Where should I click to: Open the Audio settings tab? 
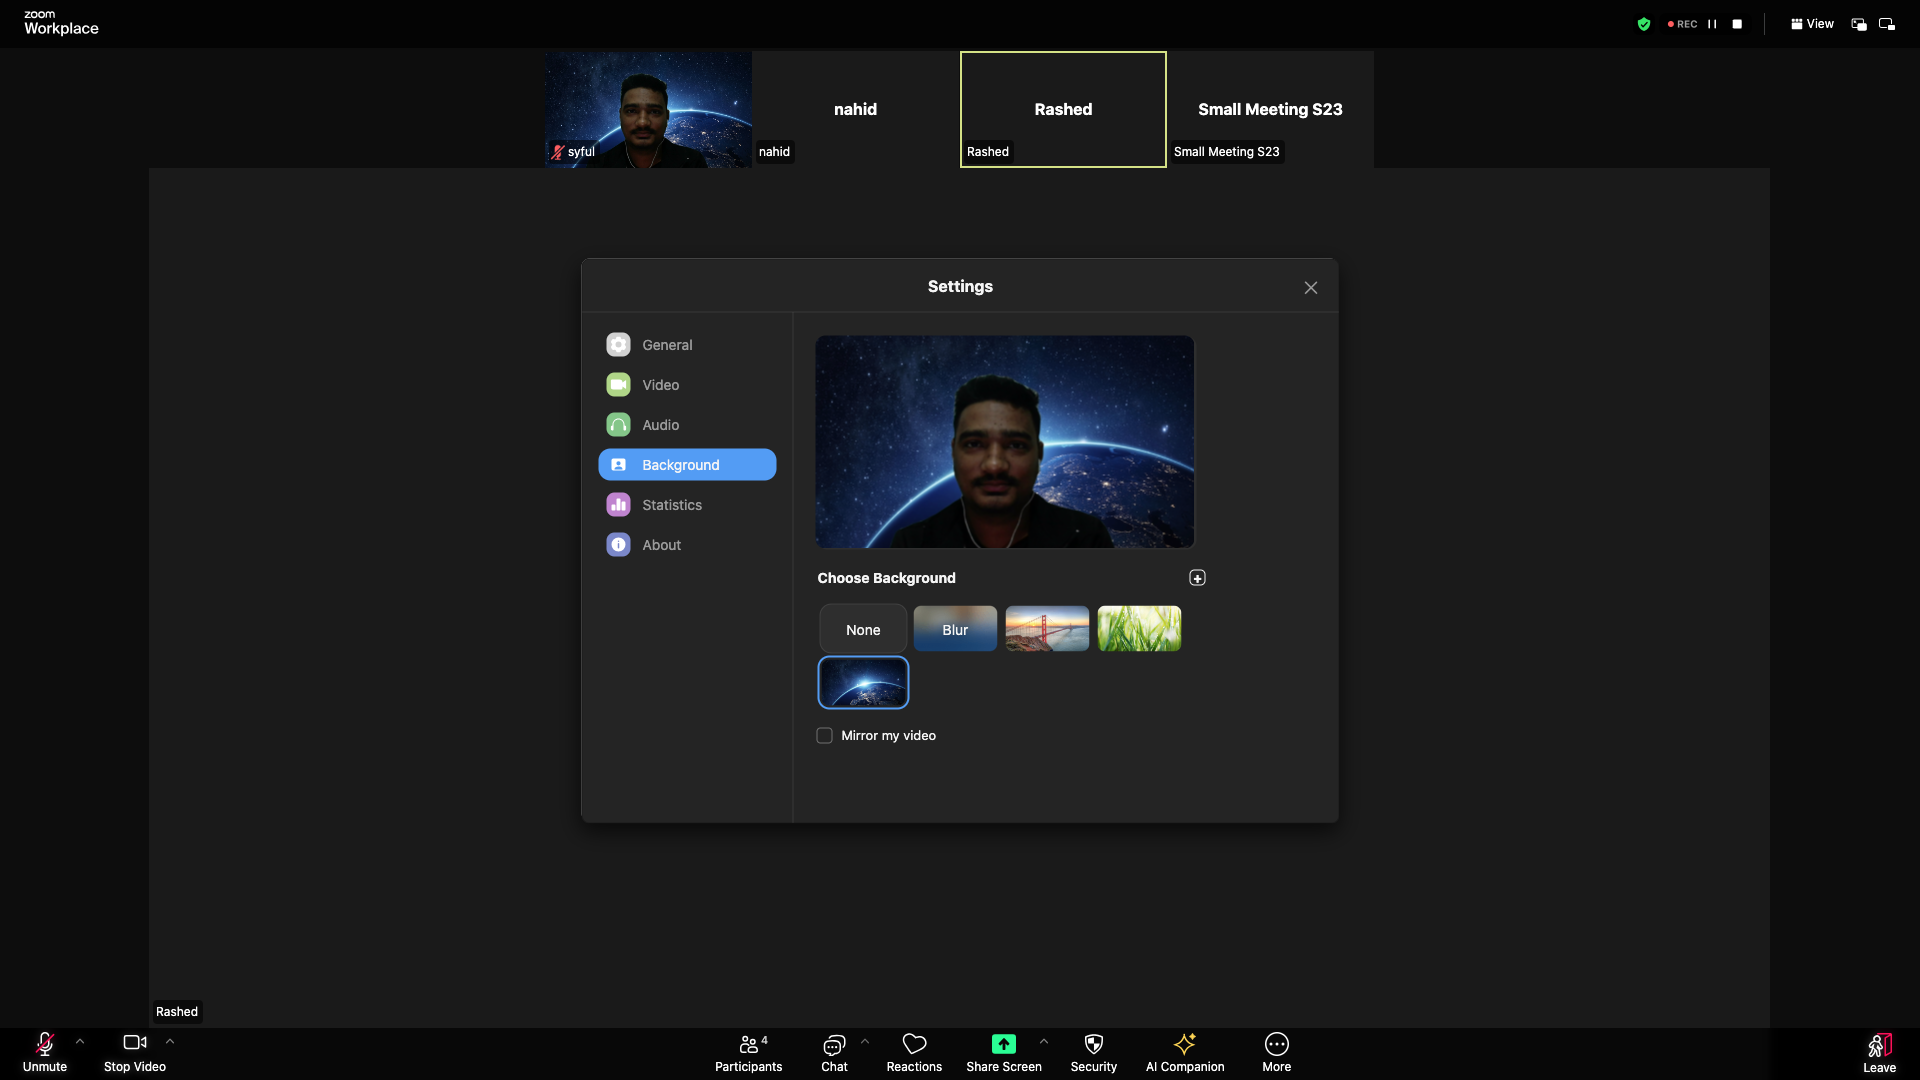pos(687,425)
